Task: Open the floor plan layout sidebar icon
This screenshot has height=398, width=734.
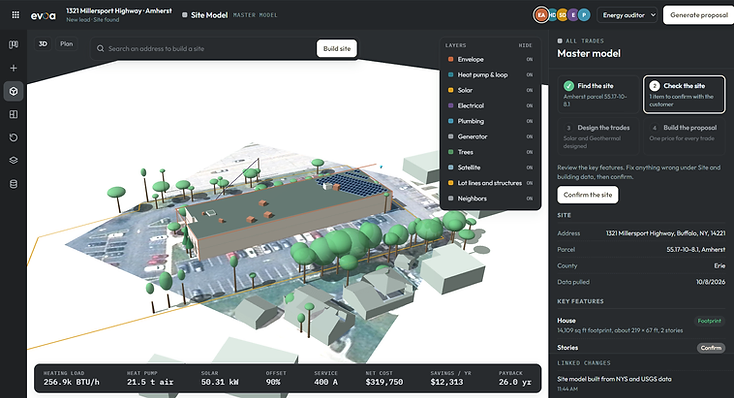Action: point(14,114)
